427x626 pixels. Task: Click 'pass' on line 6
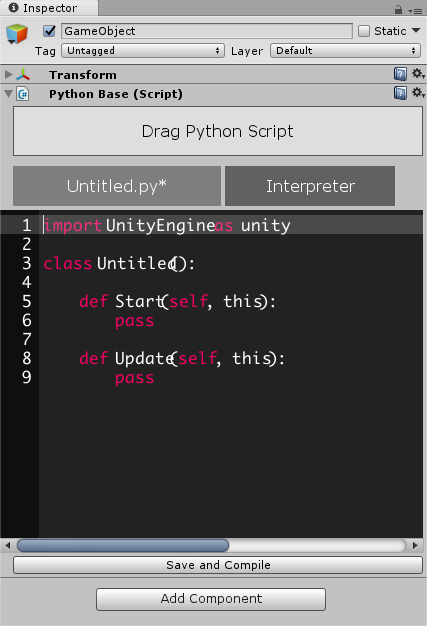(x=134, y=321)
